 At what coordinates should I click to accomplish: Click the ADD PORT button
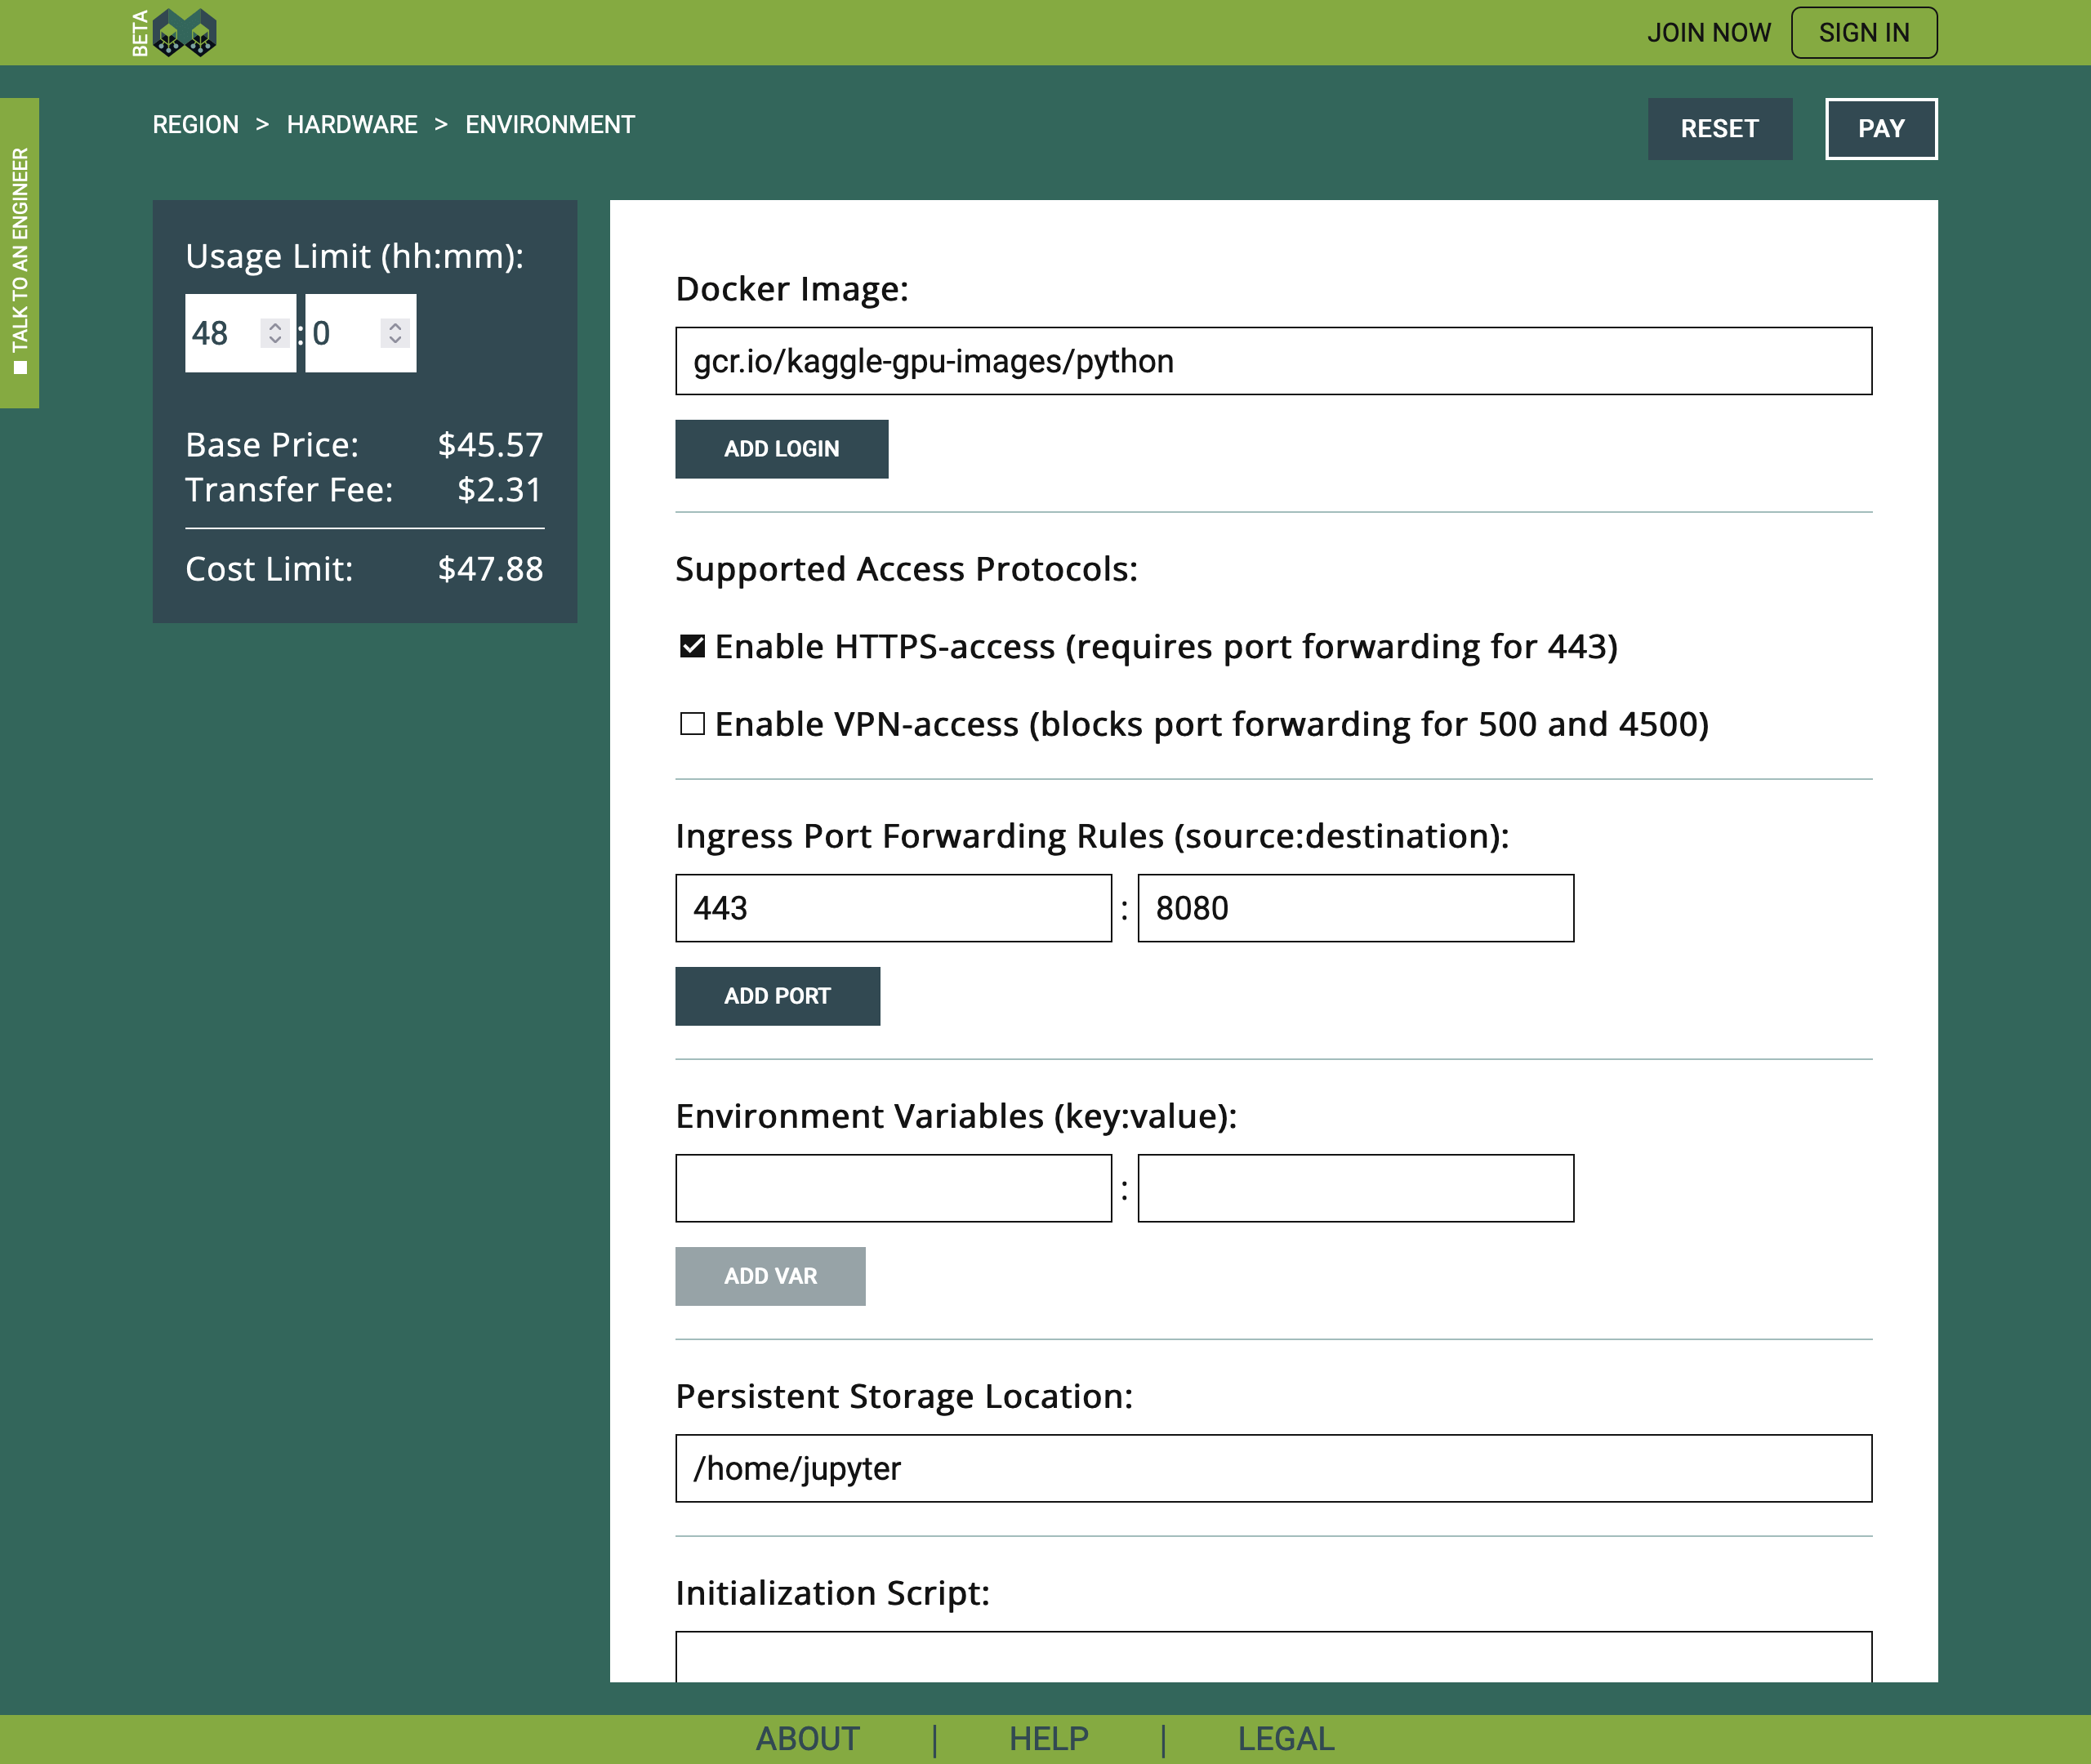777,996
